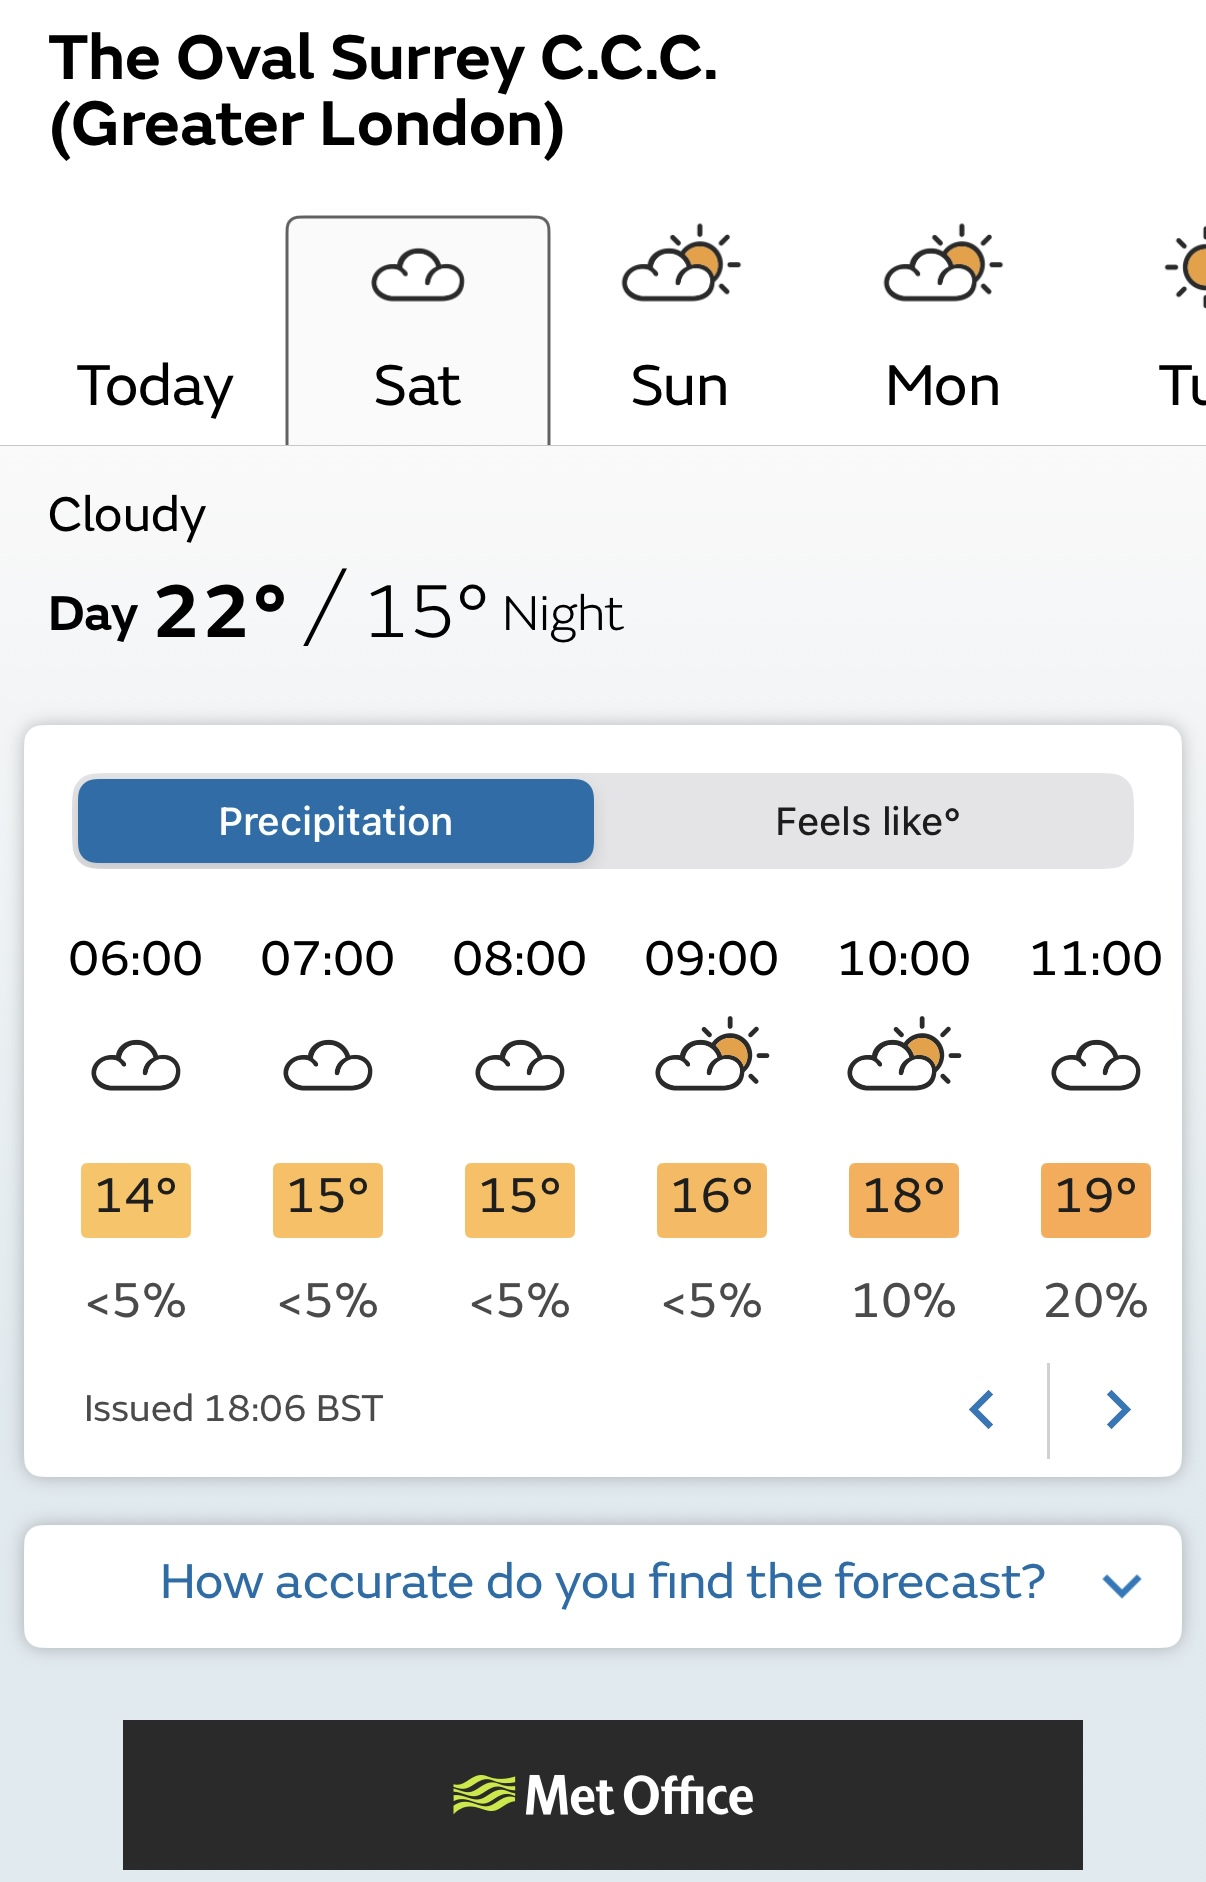1206x1882 pixels.
Task: Click the 19° temperature tile at 11:00
Action: 1096,1200
